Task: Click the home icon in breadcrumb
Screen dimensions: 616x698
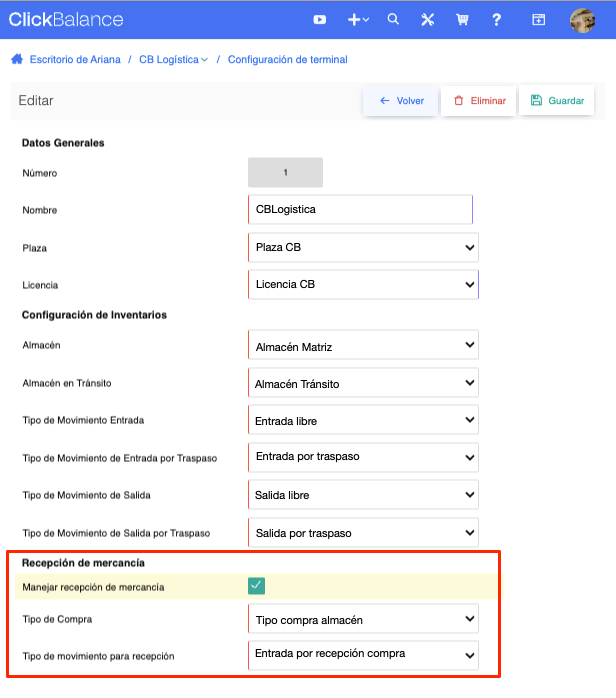Action: pos(17,59)
